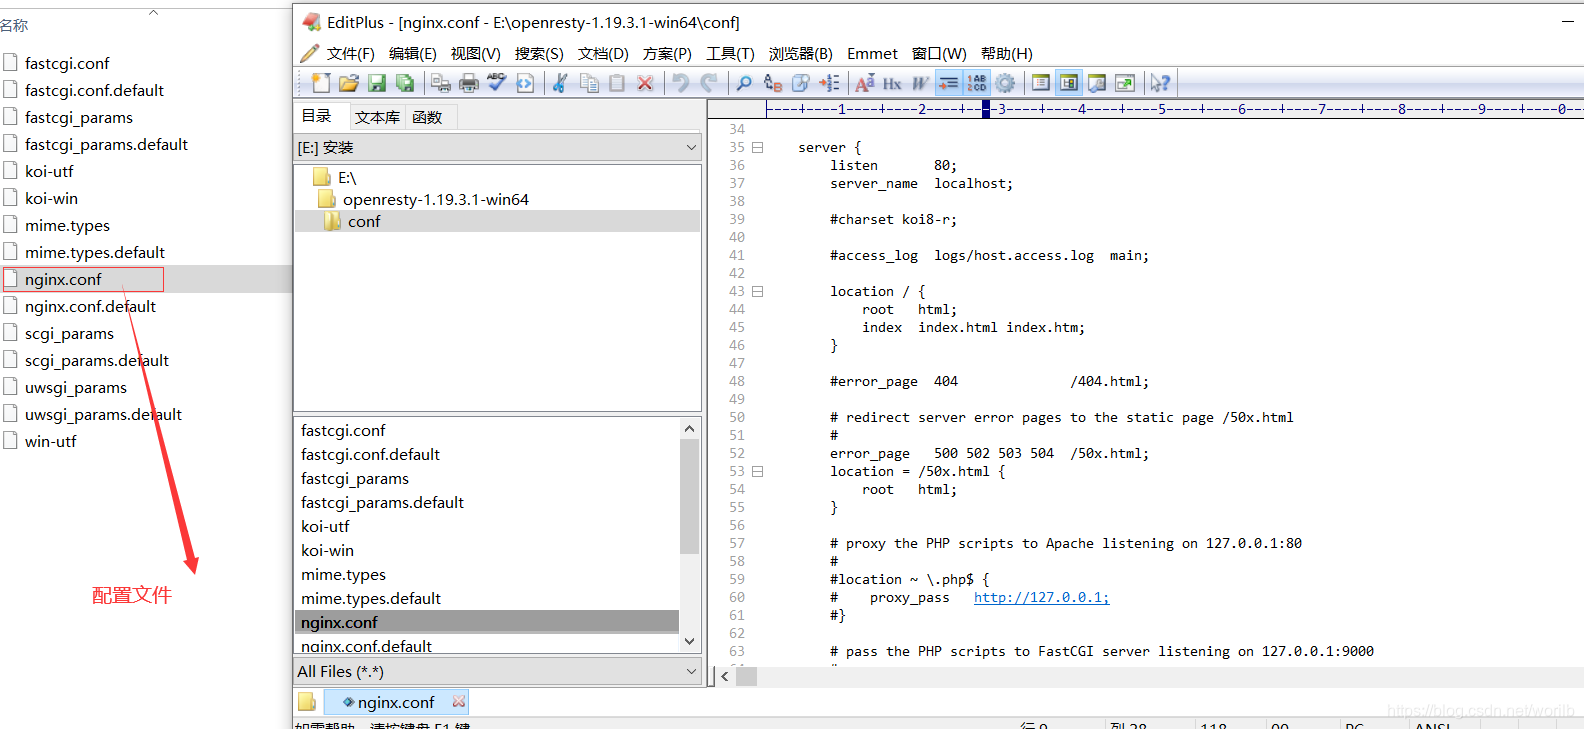Click the Context Help pointer icon

point(1160,83)
